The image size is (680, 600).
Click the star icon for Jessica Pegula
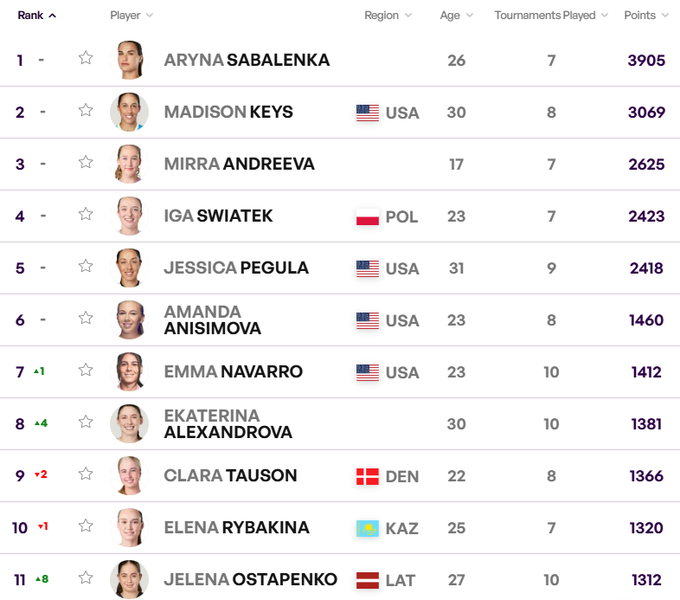click(x=86, y=266)
